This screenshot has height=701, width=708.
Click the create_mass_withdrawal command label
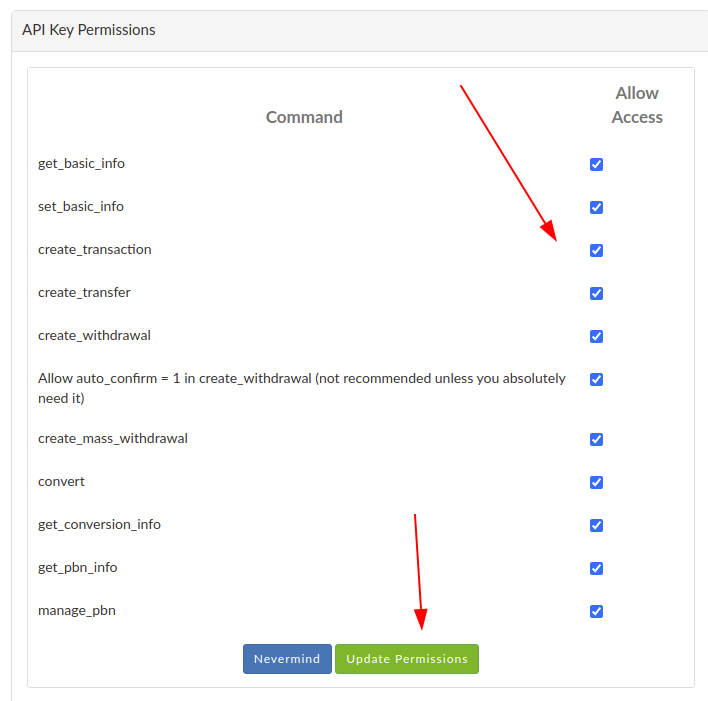click(113, 438)
